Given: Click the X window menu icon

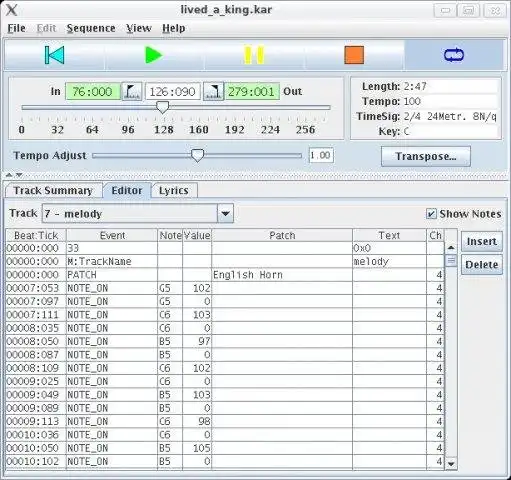Looking at the screenshot, I should [x=12, y=10].
